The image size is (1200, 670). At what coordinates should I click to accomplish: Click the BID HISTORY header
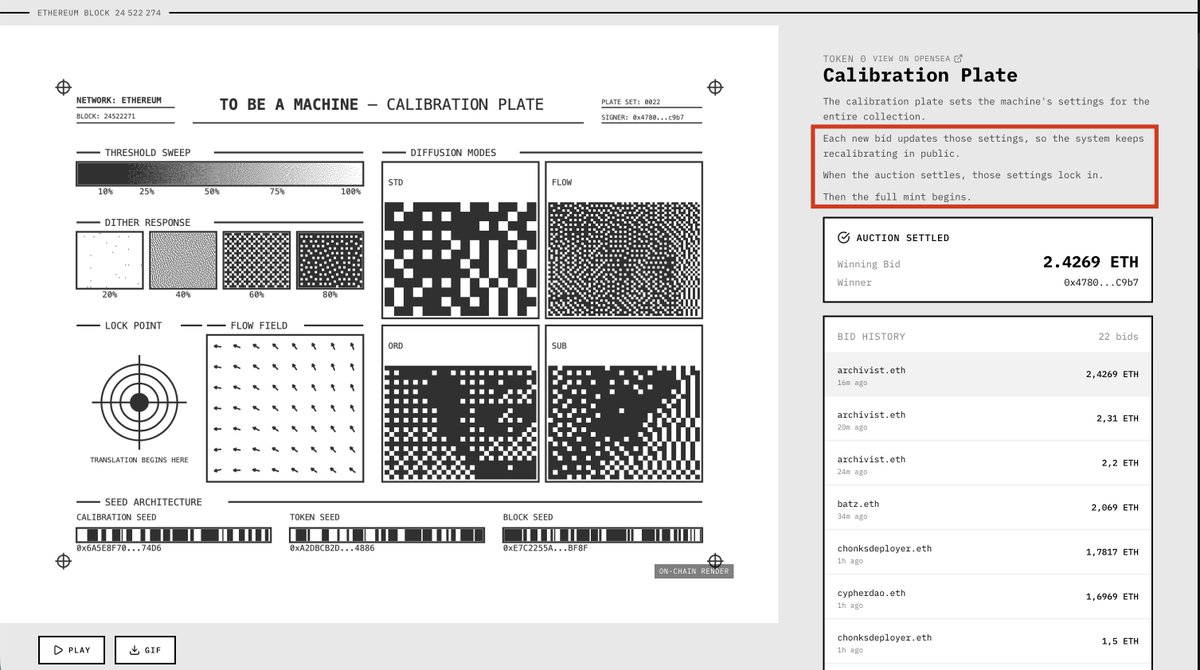coord(871,337)
